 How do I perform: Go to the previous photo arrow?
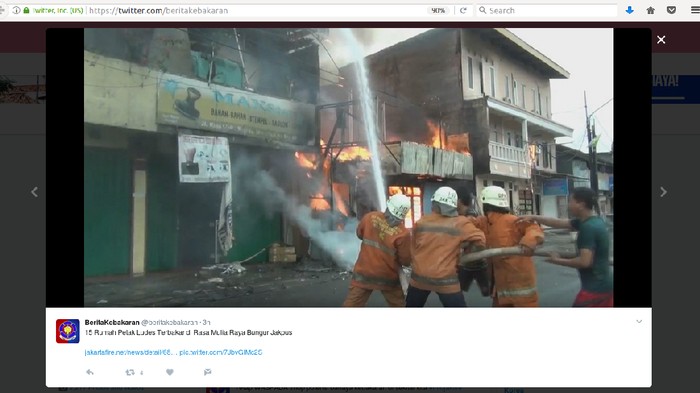[34, 192]
